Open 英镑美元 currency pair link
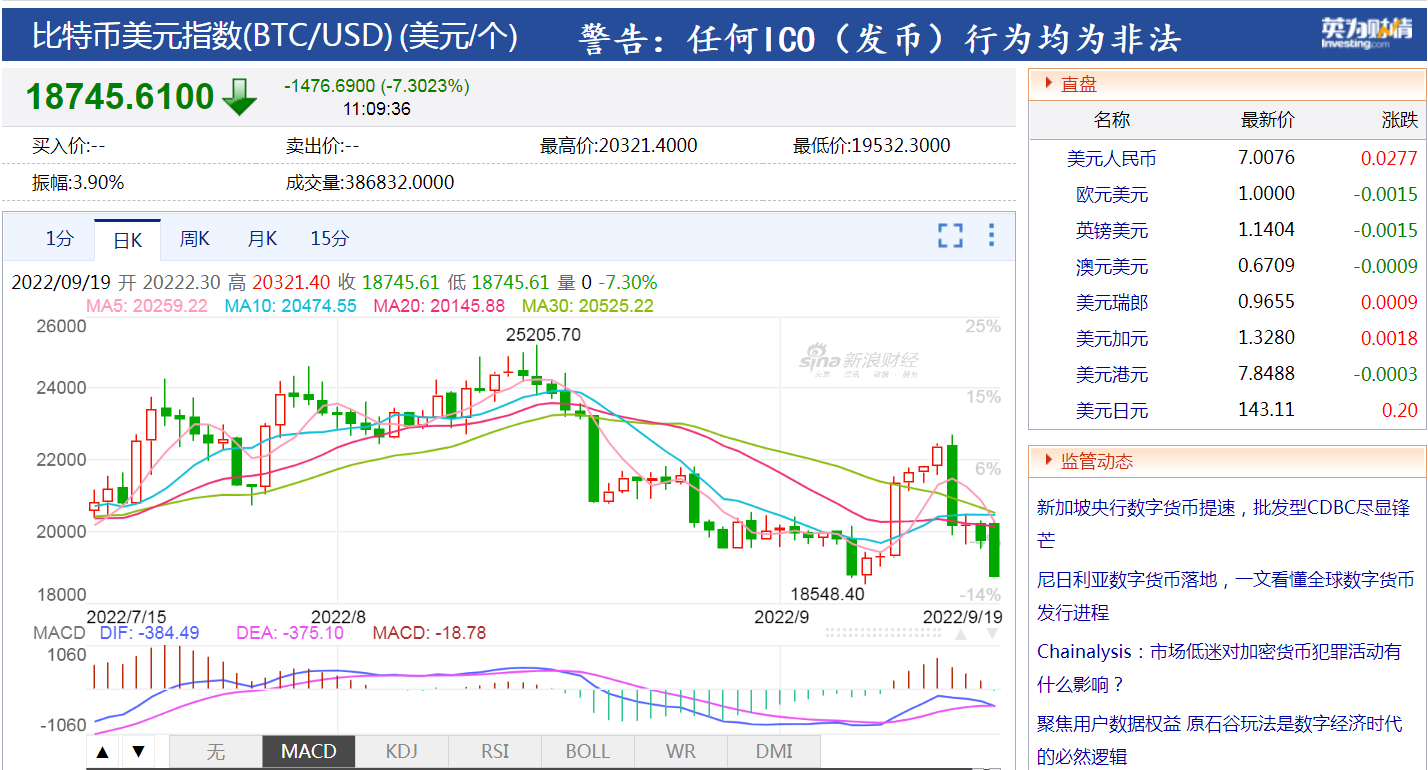This screenshot has height=770, width=1428. tap(1112, 230)
